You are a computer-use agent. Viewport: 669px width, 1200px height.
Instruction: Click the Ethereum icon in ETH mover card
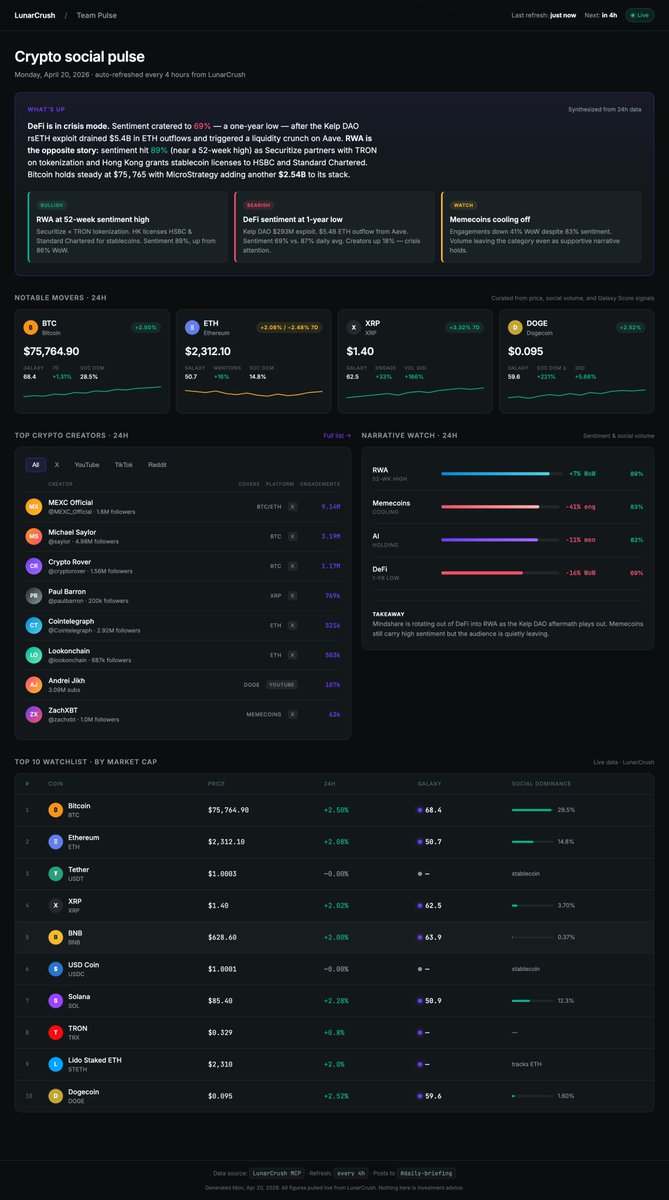(x=192, y=327)
